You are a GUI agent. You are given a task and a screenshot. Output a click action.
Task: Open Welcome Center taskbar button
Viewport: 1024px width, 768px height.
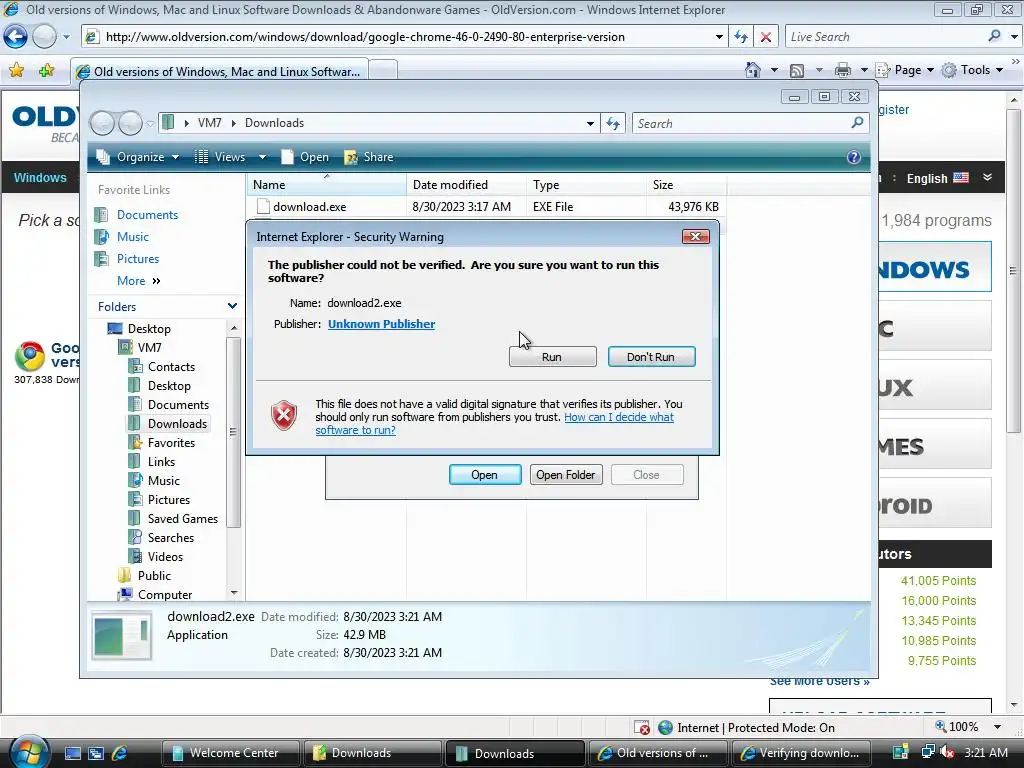click(x=231, y=753)
